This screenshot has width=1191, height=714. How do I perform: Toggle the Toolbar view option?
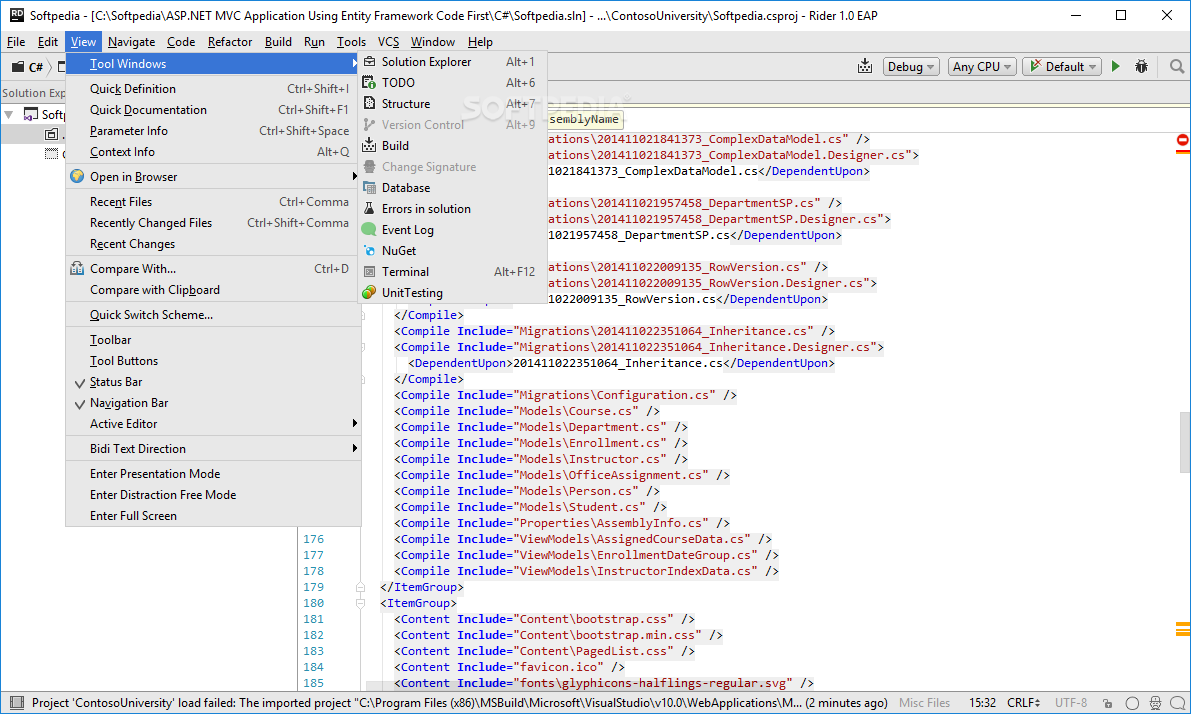(213, 340)
